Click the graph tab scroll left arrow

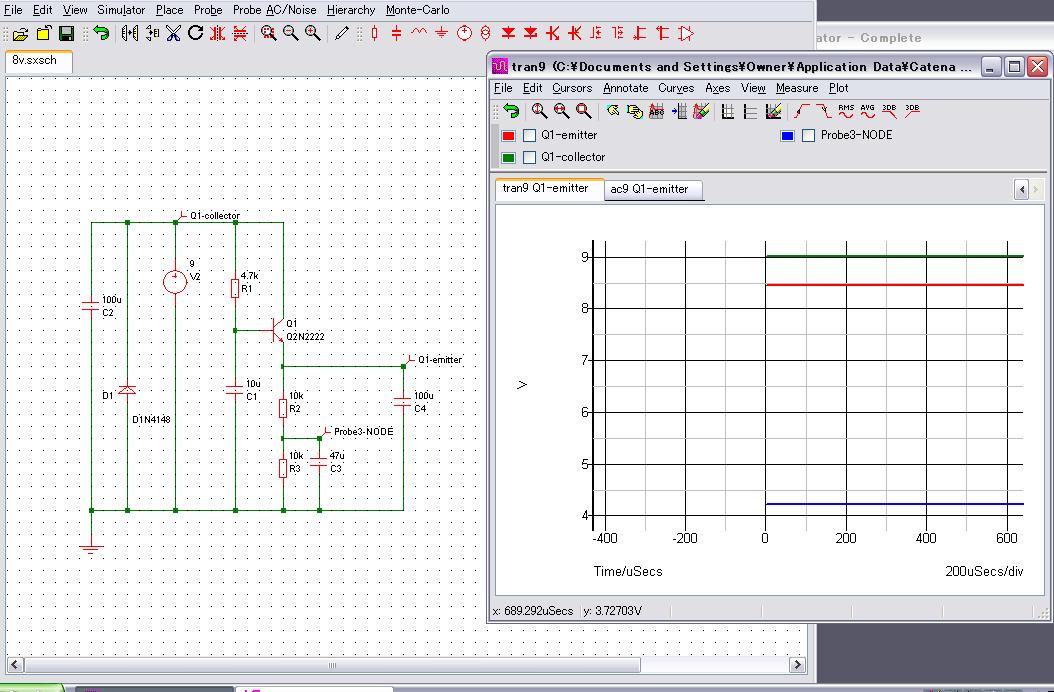tap(1022, 189)
